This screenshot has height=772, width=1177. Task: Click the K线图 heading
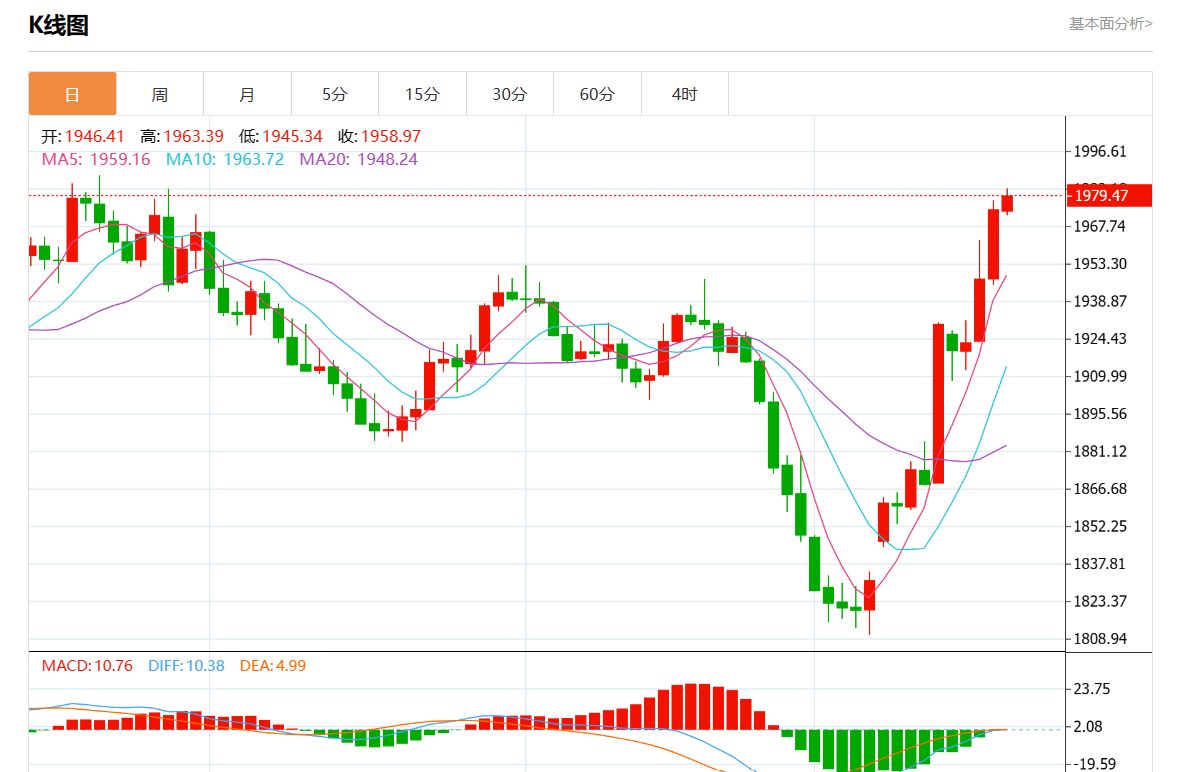point(59,25)
